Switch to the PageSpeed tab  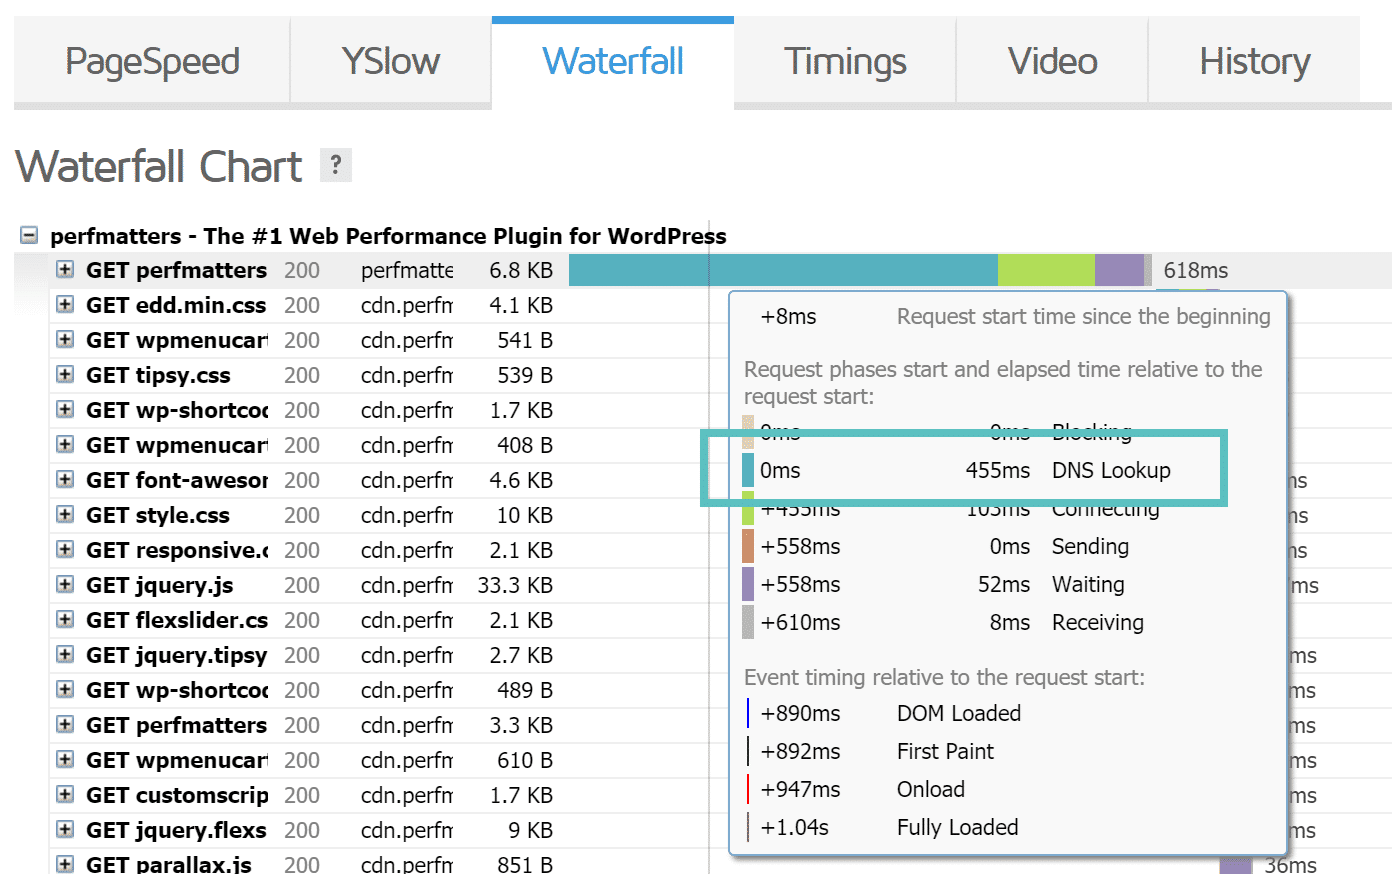(151, 60)
